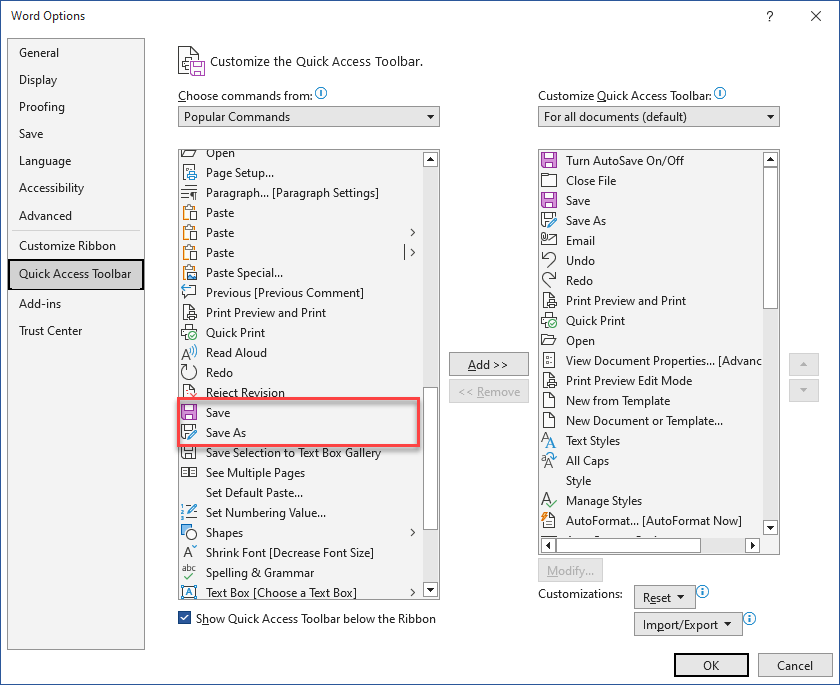Select Set Default Paste... in commands list
The height and width of the screenshot is (685, 840).
coord(300,493)
